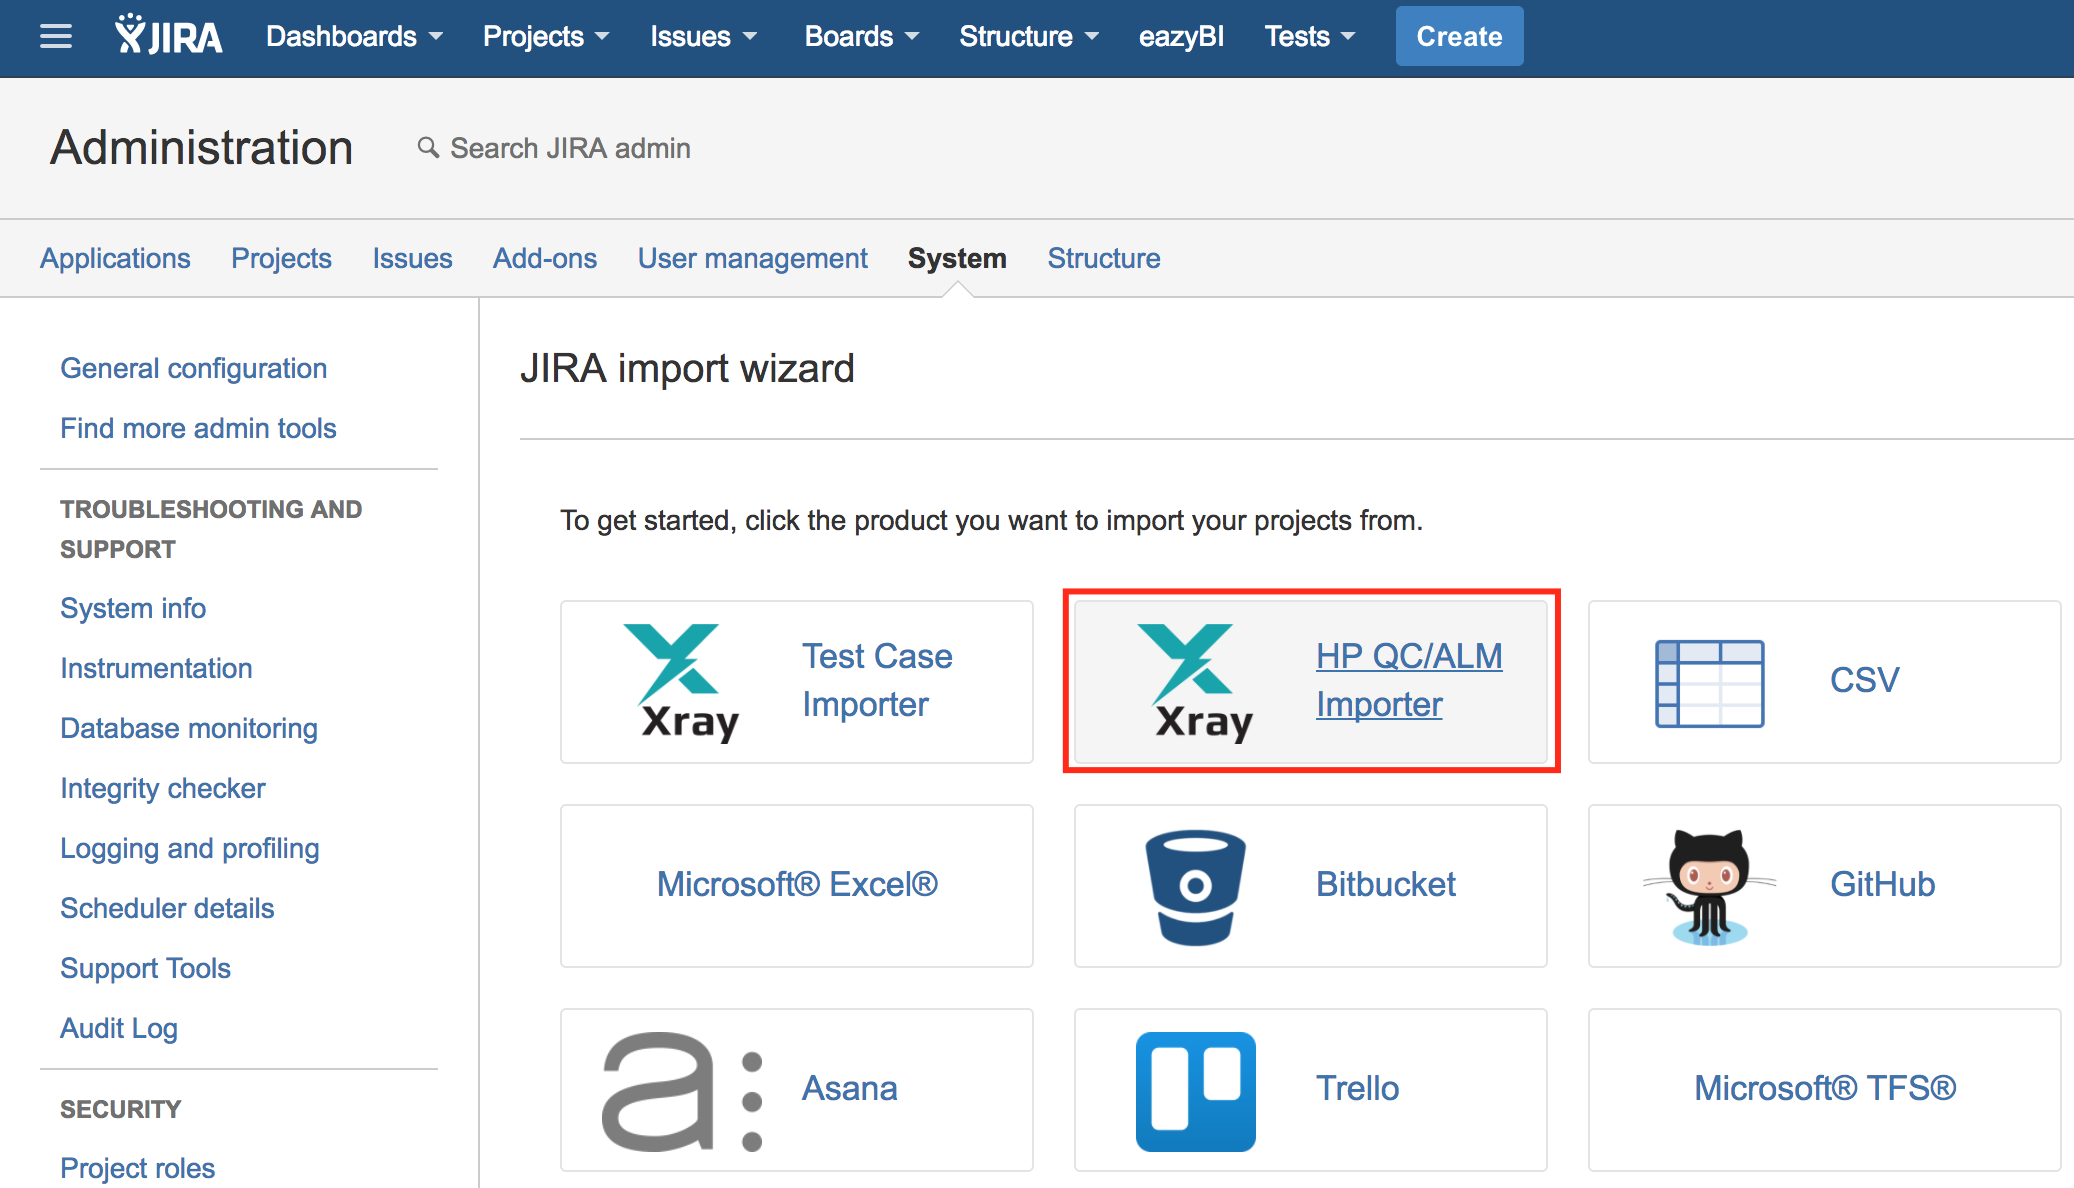
Task: Open Instrumentation in sidebar
Action: pyautogui.click(x=156, y=668)
